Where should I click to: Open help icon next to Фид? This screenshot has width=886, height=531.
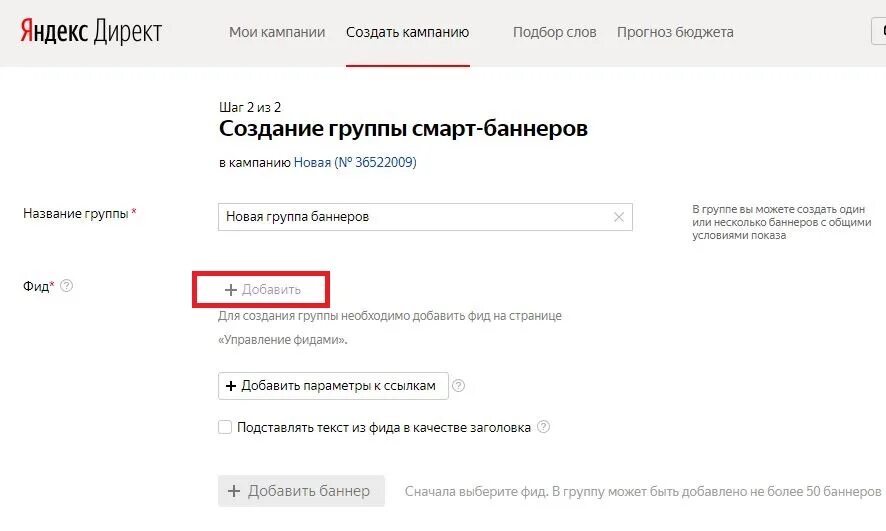click(66, 286)
